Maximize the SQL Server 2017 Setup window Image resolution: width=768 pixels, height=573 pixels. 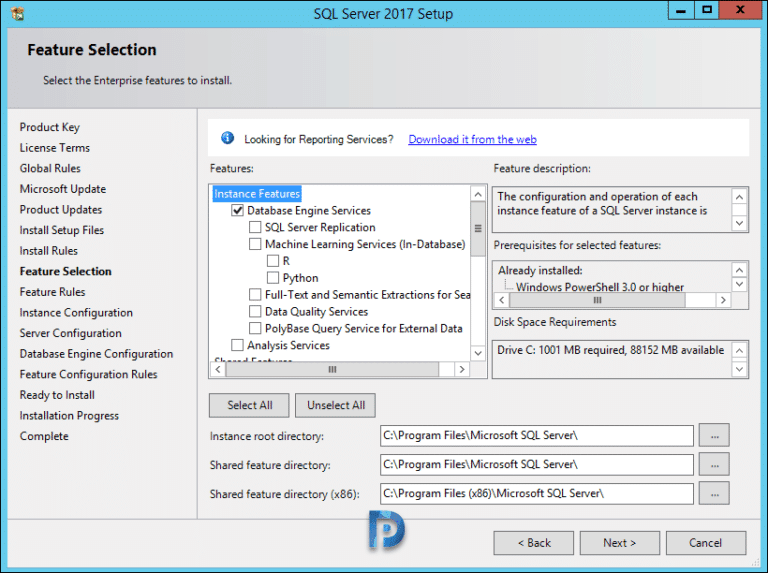707,10
